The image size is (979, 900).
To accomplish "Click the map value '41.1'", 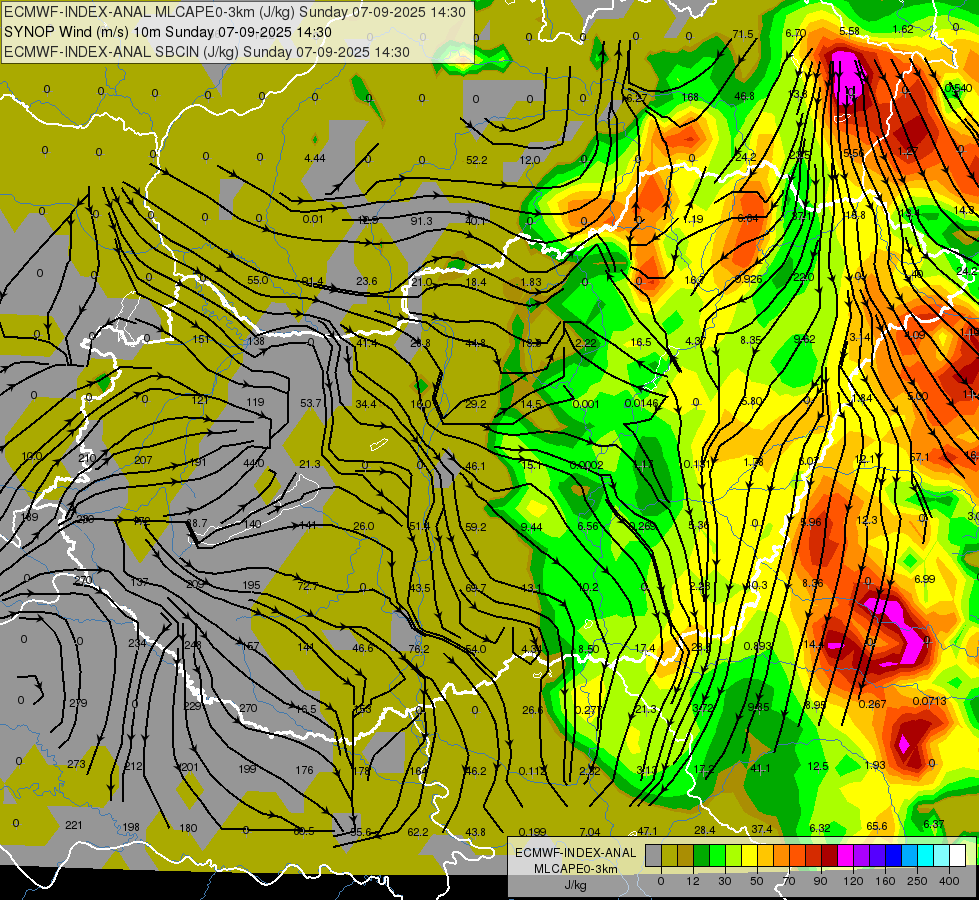I will point(760,769).
